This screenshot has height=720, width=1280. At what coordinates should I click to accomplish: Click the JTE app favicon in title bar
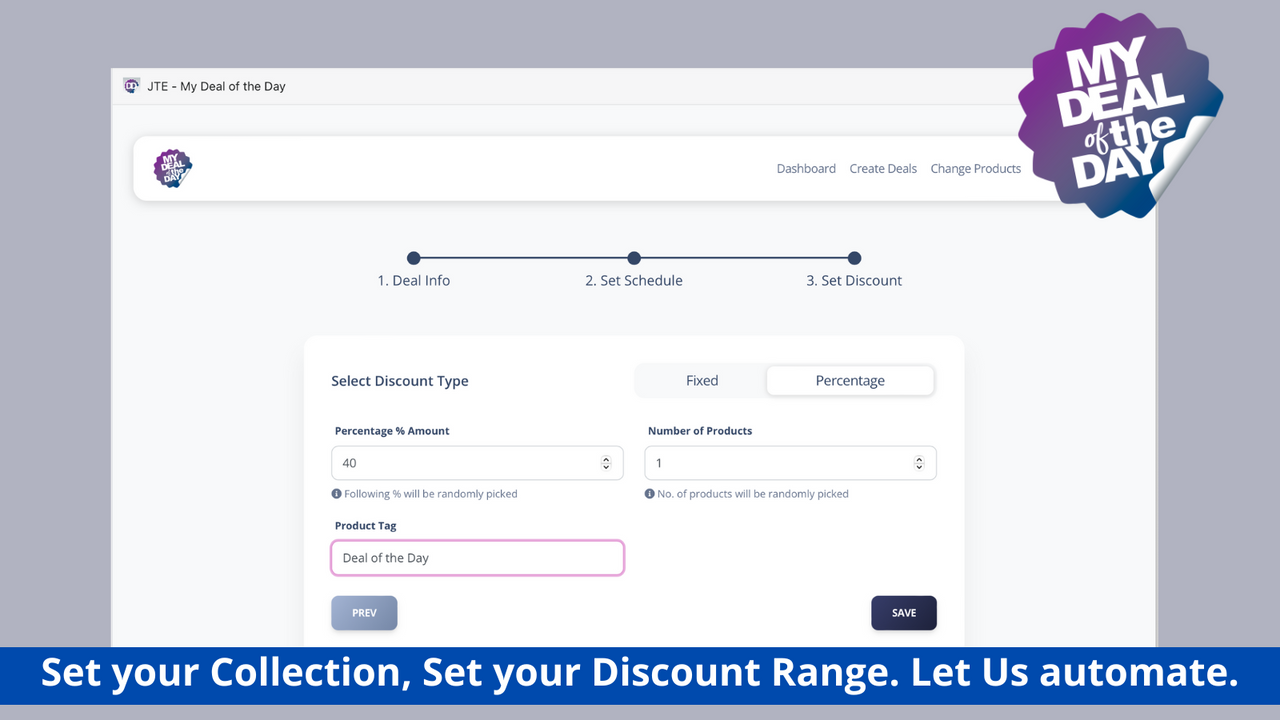point(131,86)
